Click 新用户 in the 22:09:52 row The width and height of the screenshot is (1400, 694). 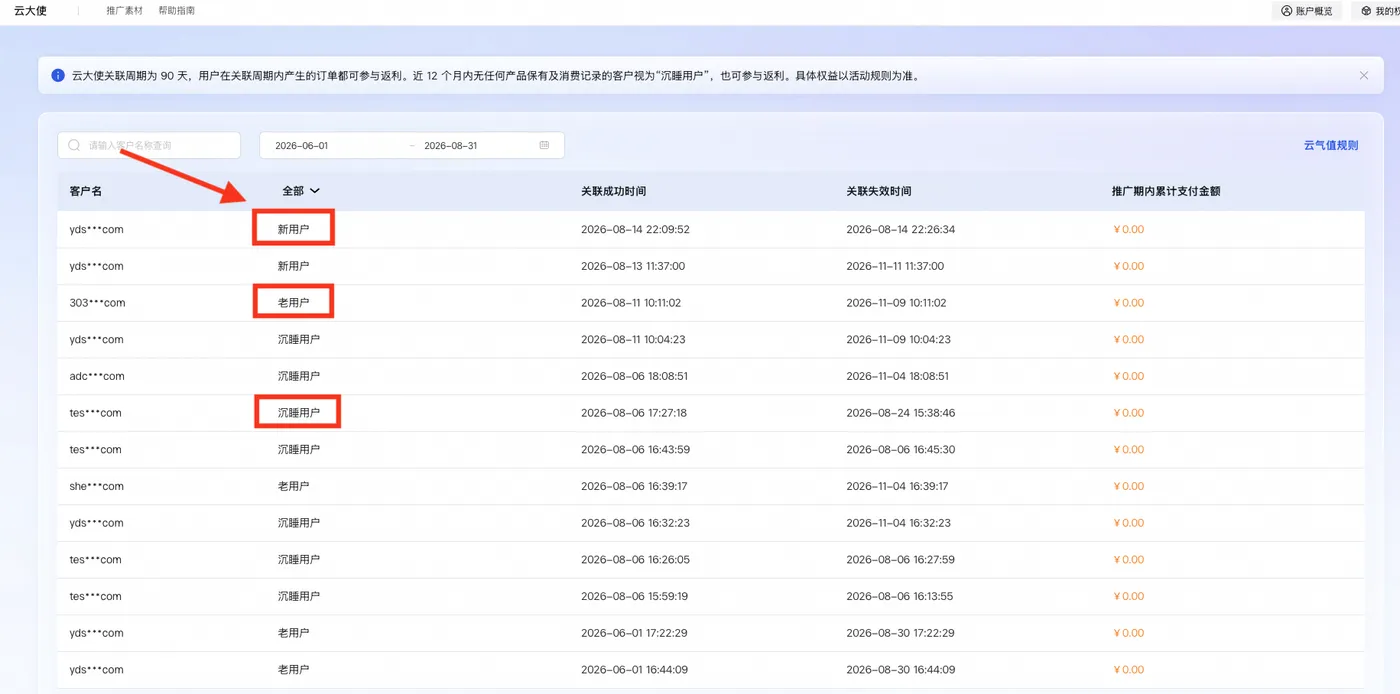point(293,229)
